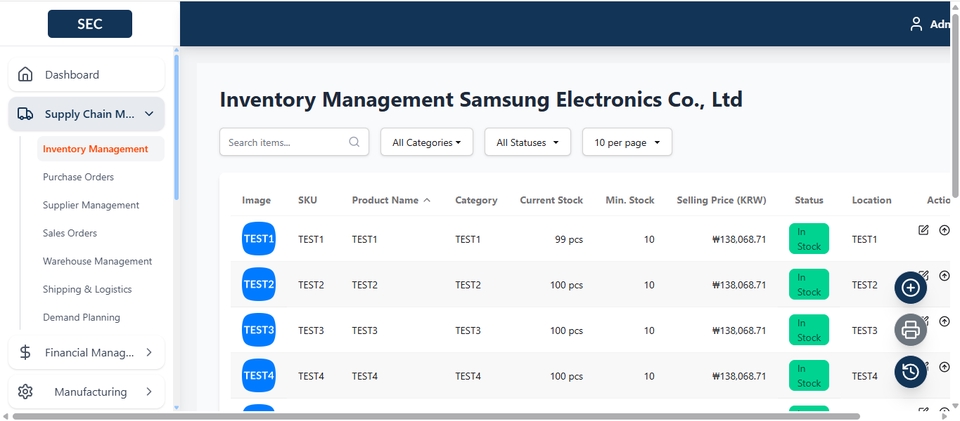The height and width of the screenshot is (421, 960).
Task: Click the up-arrow circle icon for TEST3
Action: pos(945,321)
